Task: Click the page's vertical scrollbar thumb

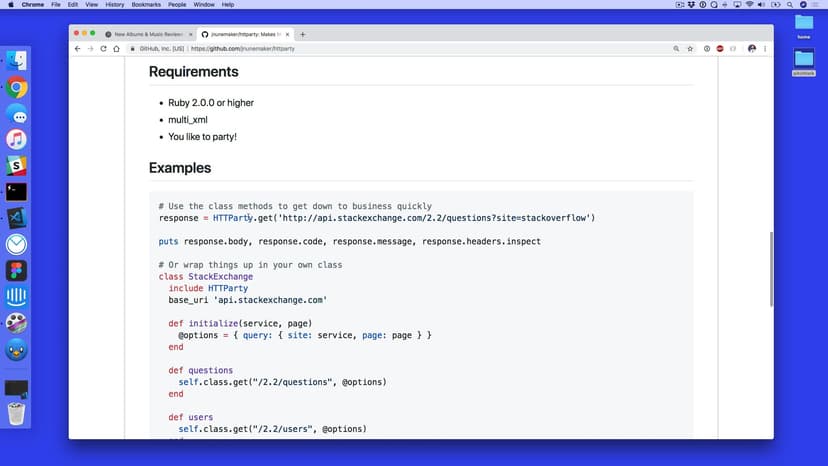Action: [770, 270]
